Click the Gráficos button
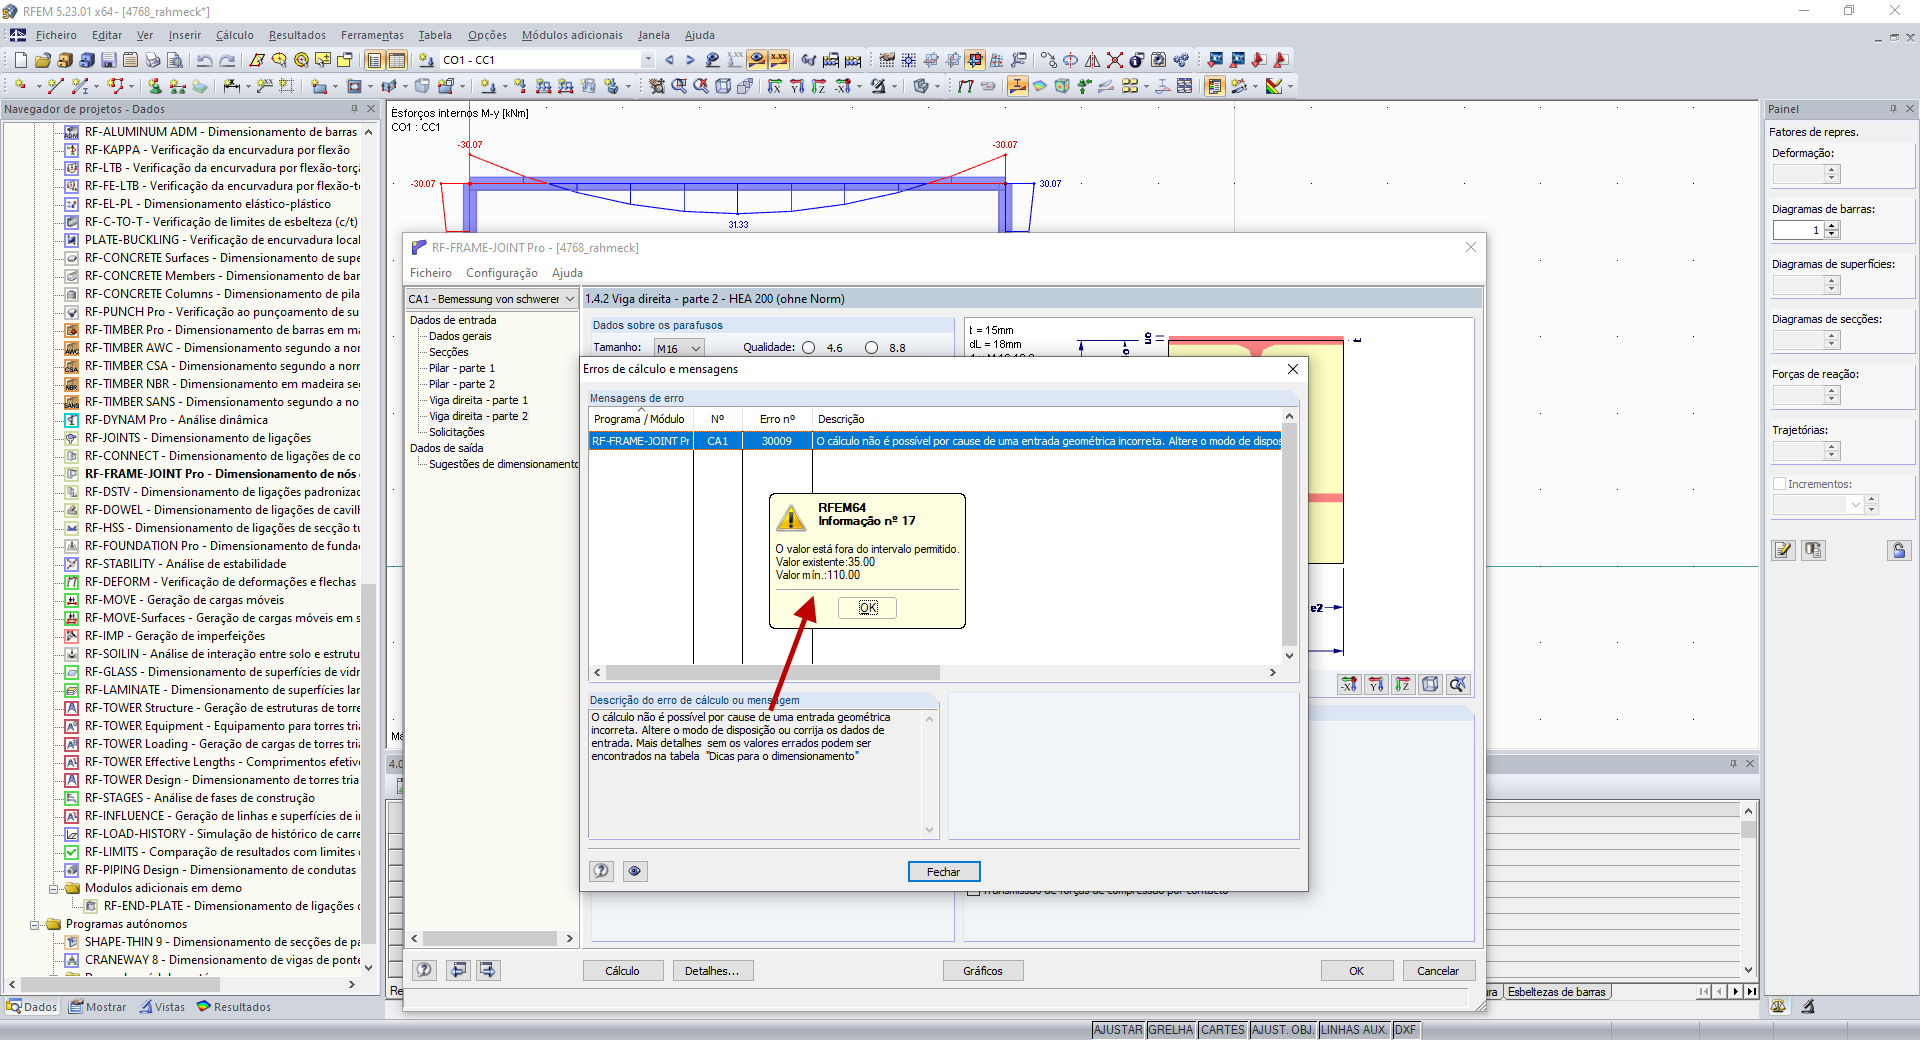Screen dimensions: 1920x1040 point(982,971)
